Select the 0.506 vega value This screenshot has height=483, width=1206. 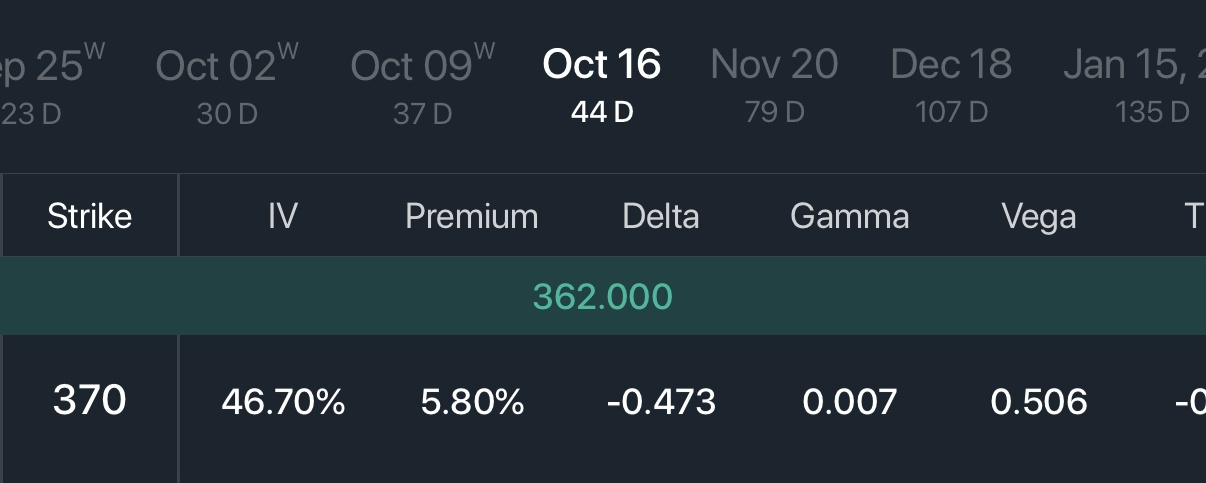(1039, 402)
